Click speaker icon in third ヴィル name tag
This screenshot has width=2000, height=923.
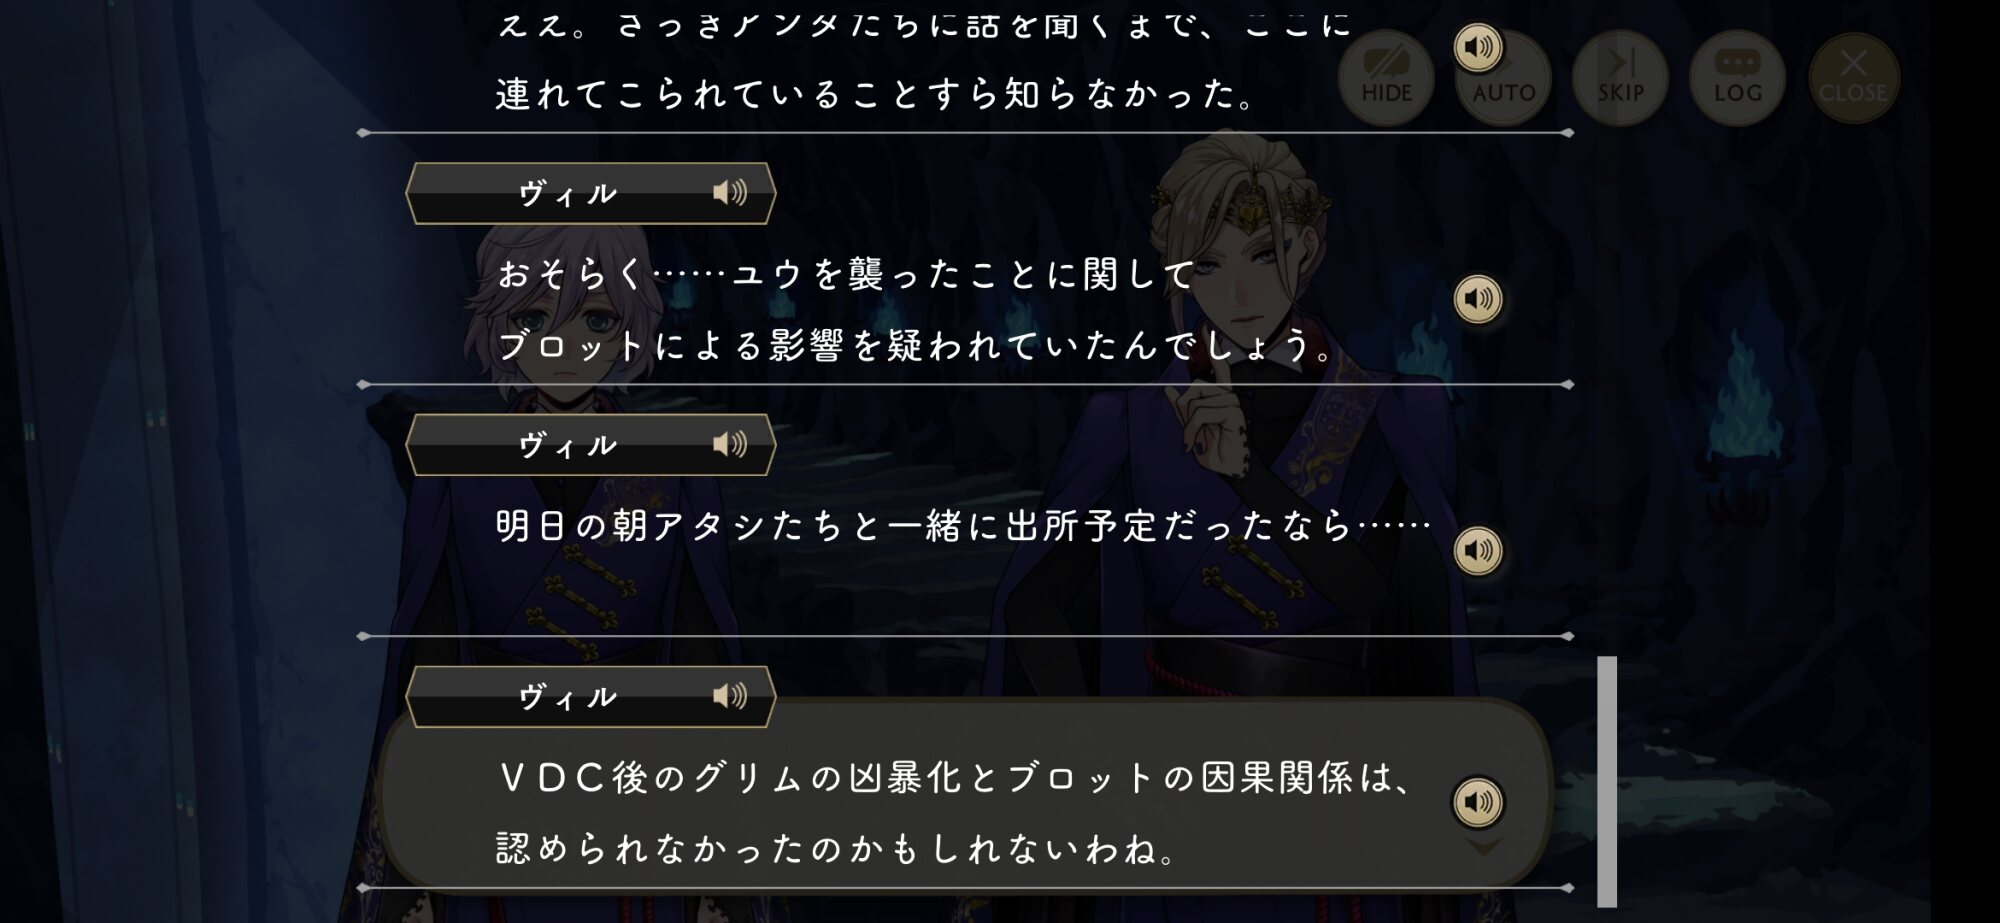coord(730,696)
